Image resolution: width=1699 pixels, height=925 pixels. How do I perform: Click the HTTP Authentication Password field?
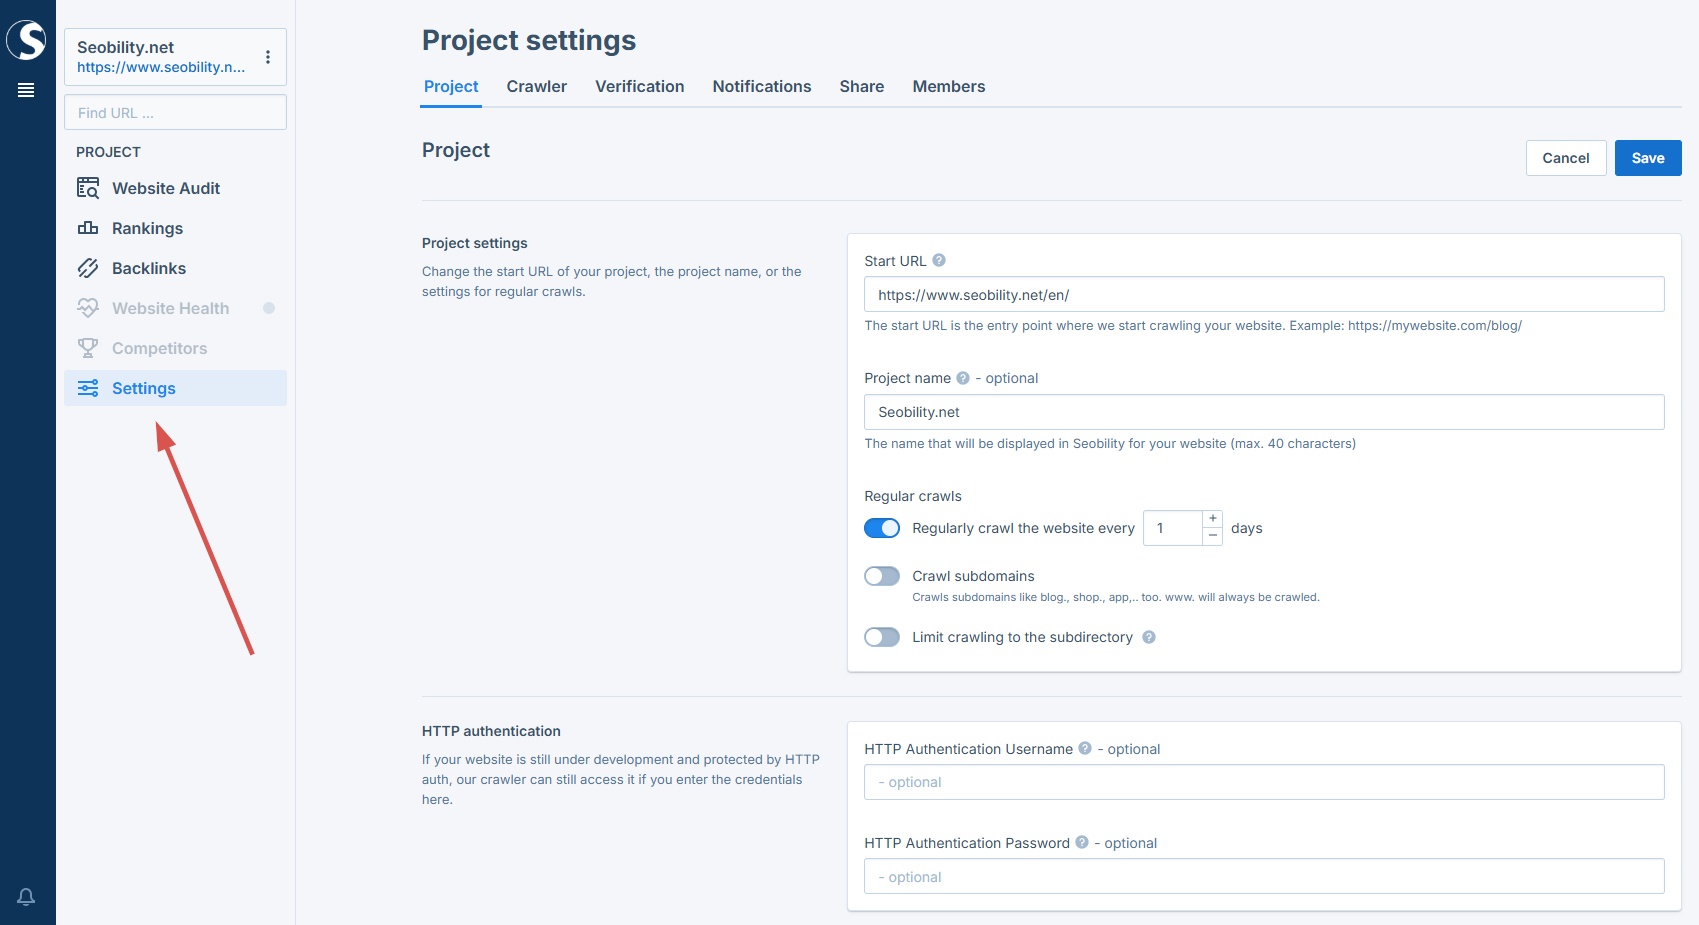(1264, 876)
